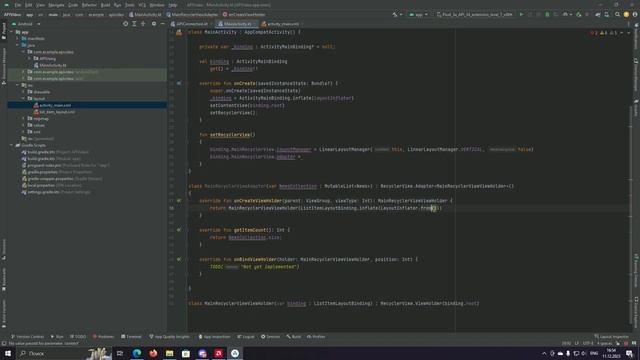This screenshot has height=360, width=640.
Task: Click the Select Opened File target icon
Action: click(125, 24)
